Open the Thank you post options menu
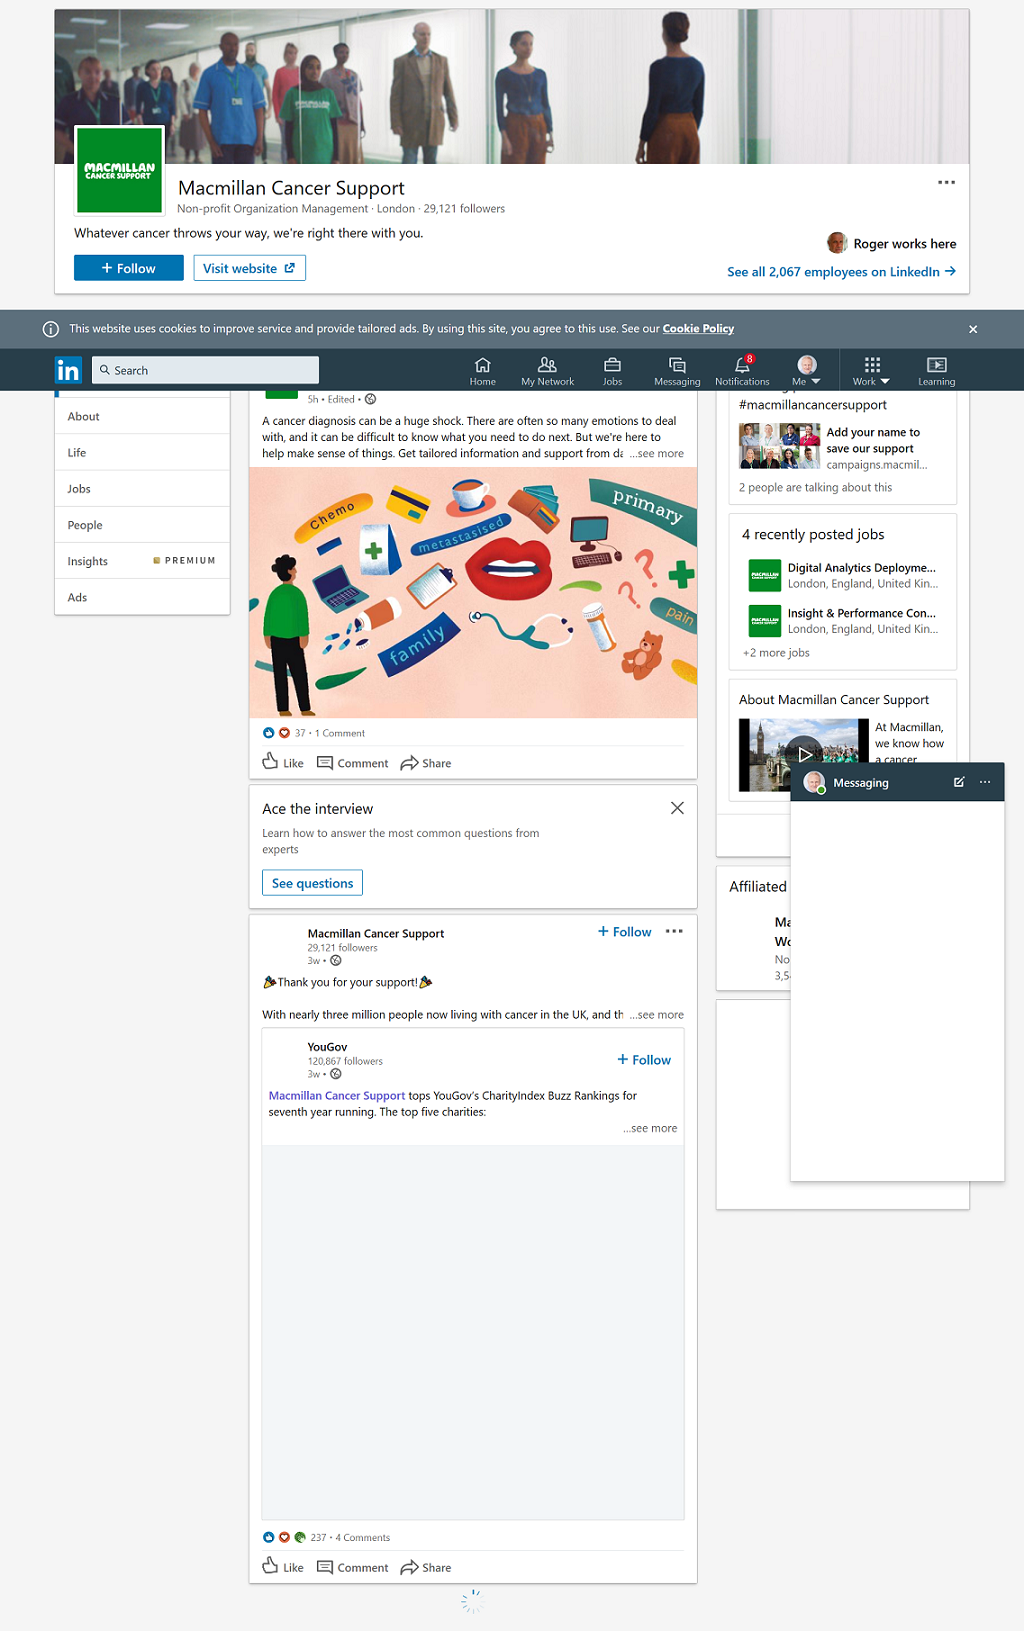The image size is (1024, 1631). [674, 931]
